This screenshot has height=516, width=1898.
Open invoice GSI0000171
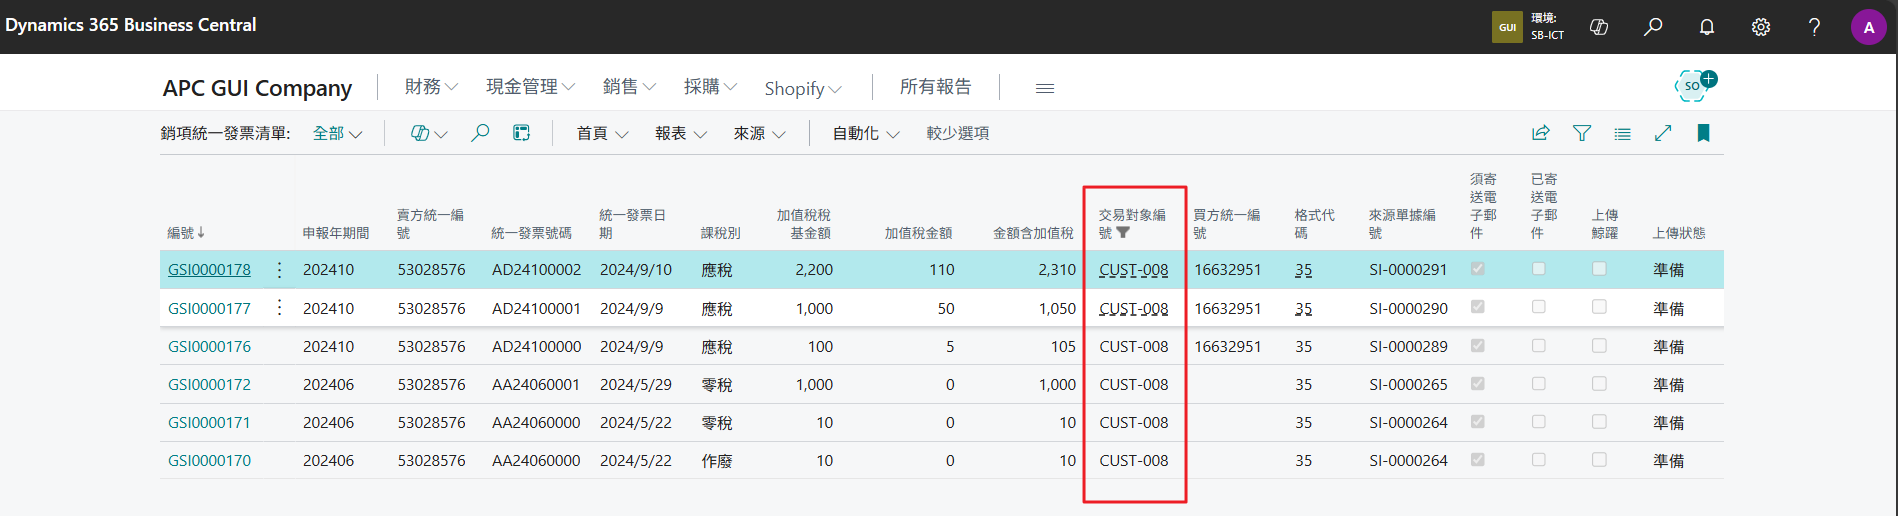pyautogui.click(x=209, y=422)
